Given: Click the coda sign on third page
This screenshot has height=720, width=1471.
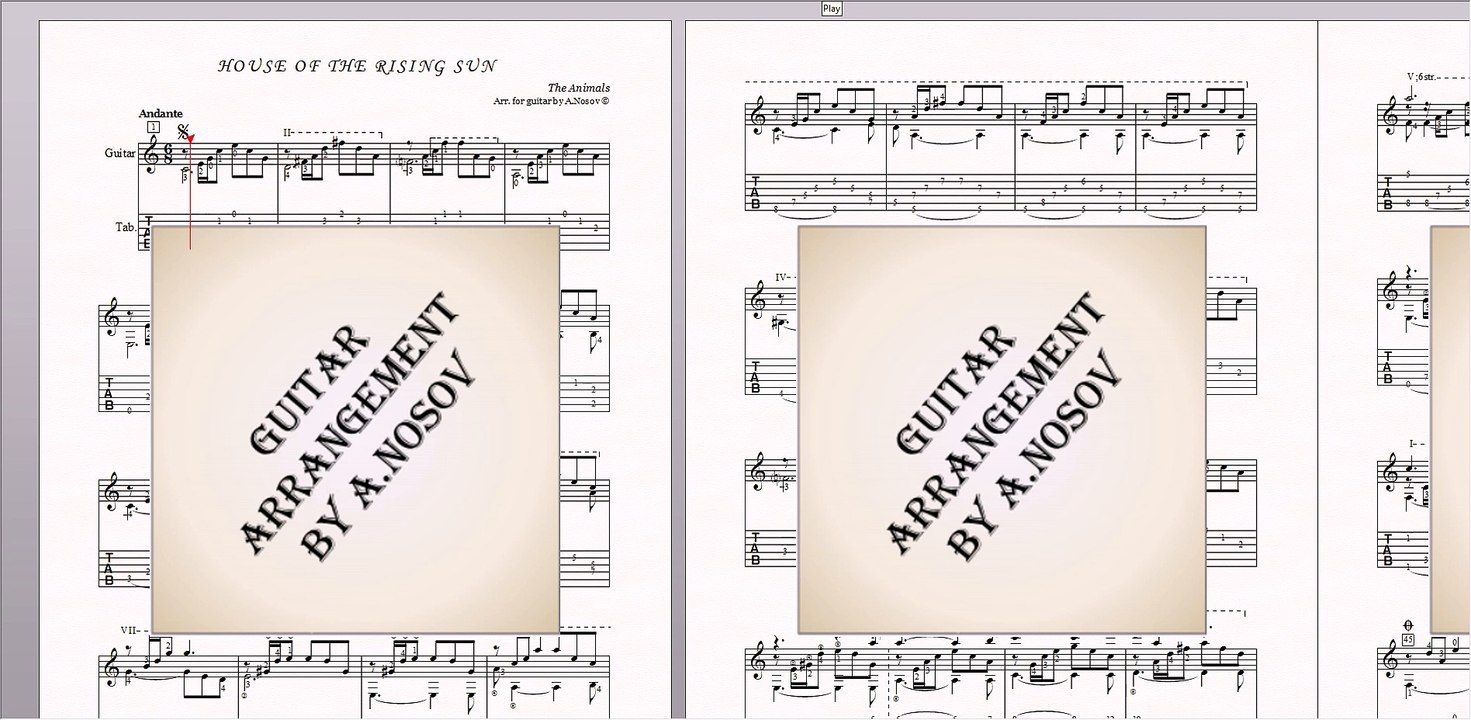Looking at the screenshot, I should (1409, 625).
